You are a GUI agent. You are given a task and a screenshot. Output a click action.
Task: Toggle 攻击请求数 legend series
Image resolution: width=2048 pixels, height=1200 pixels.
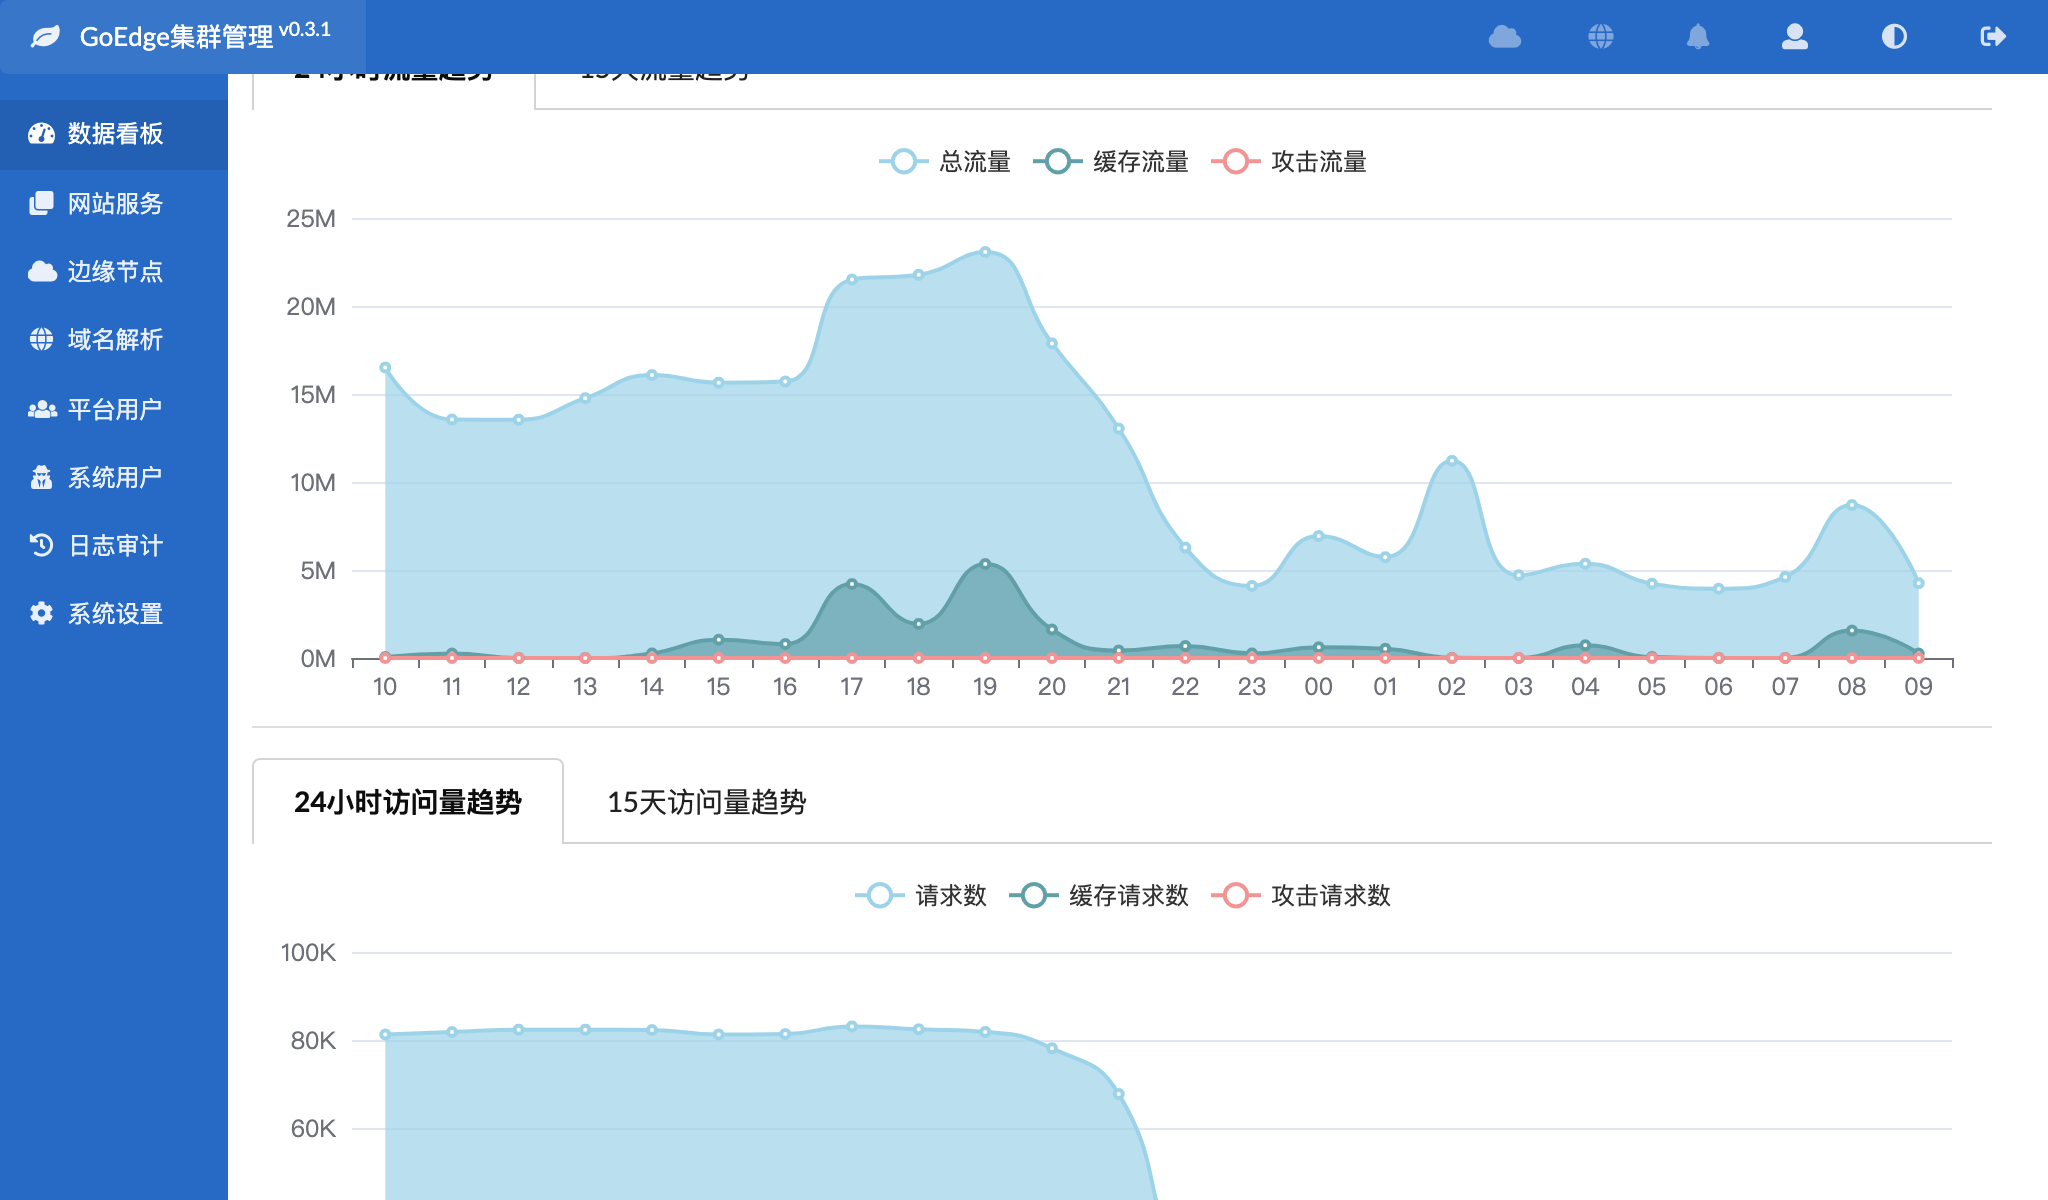1301,895
